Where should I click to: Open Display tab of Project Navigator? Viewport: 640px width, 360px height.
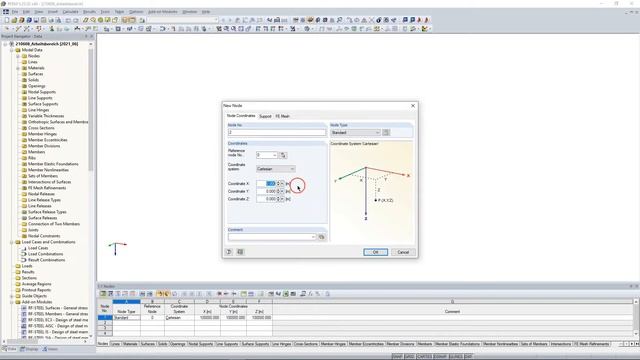click(29, 349)
